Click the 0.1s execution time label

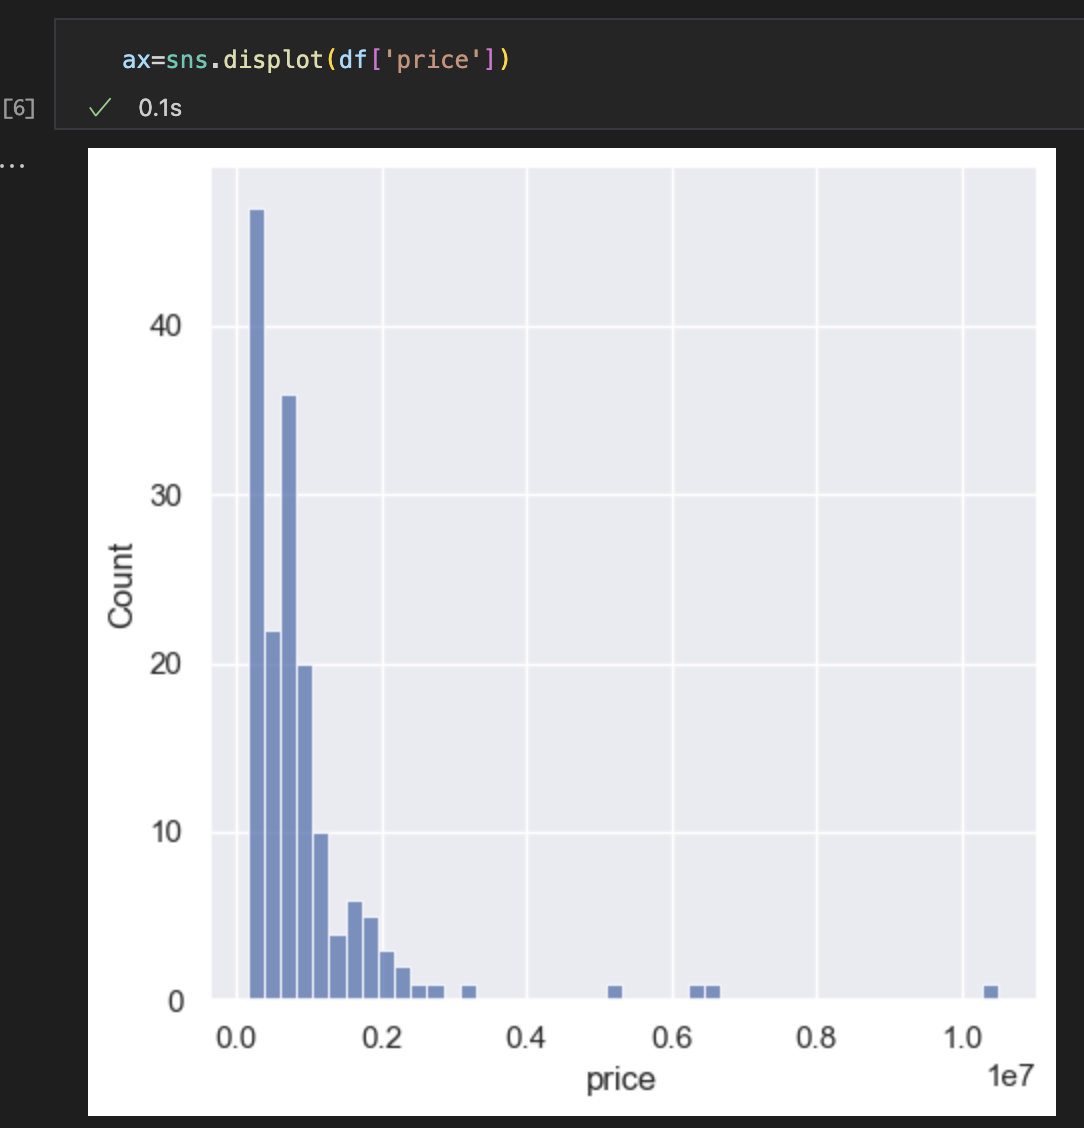(x=160, y=108)
